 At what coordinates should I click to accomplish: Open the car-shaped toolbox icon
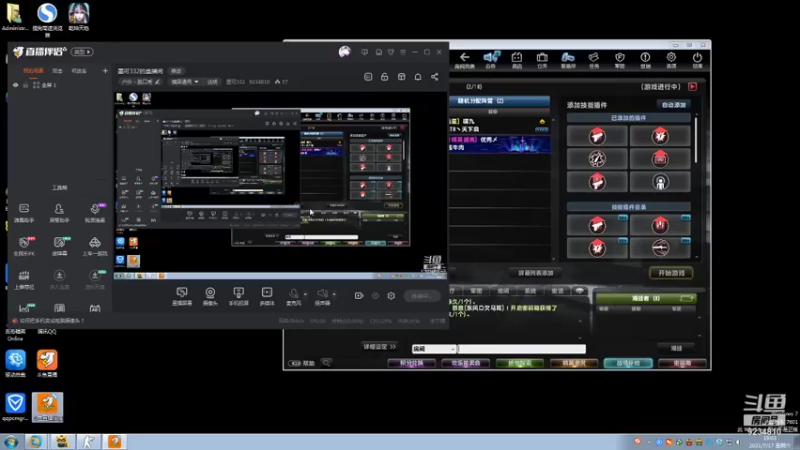[95, 246]
